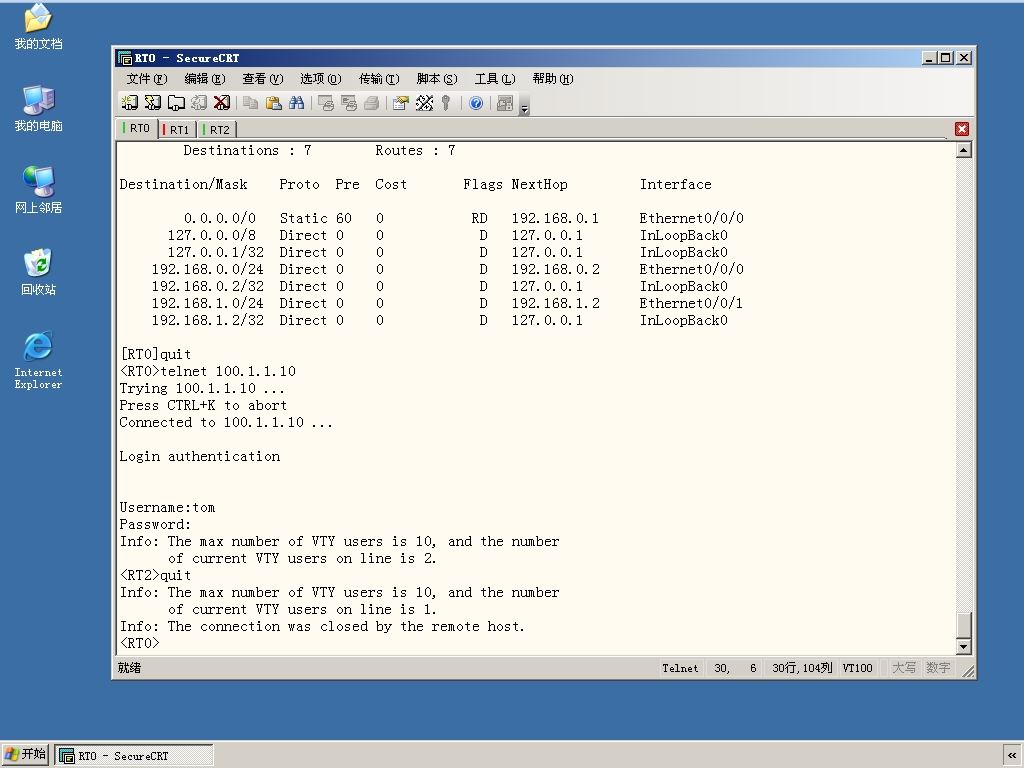The image size is (1024, 768).
Task: Click the 我的电脑 desktop icon
Action: point(38,108)
